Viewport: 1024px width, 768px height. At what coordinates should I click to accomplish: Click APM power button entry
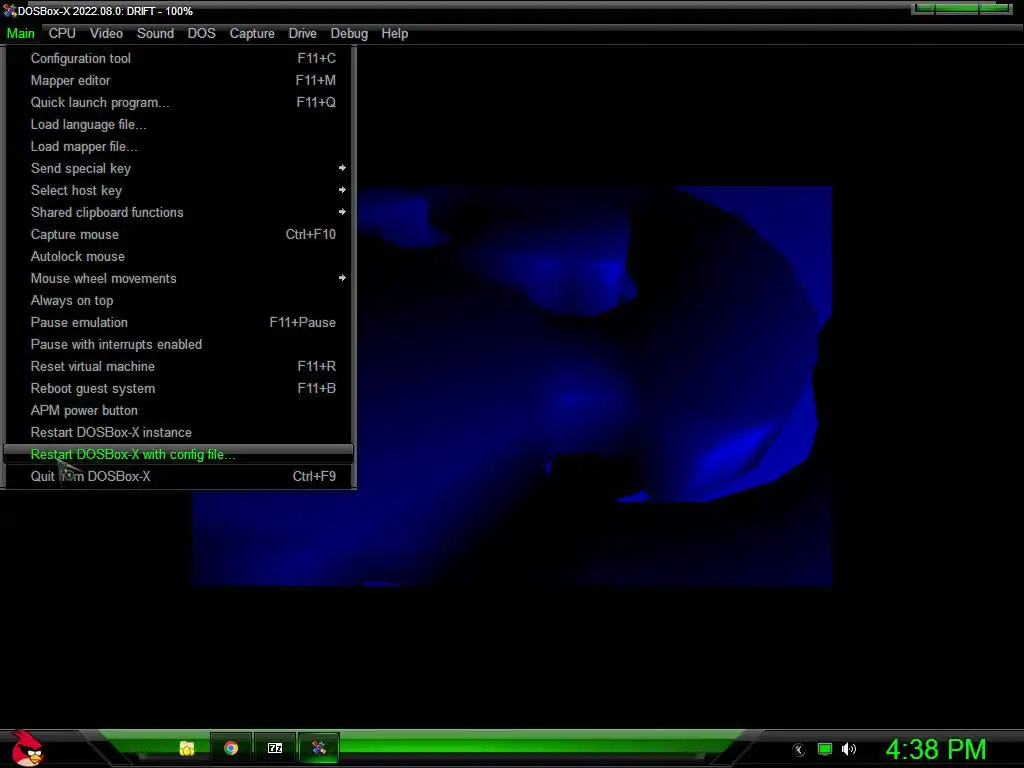click(x=178, y=410)
